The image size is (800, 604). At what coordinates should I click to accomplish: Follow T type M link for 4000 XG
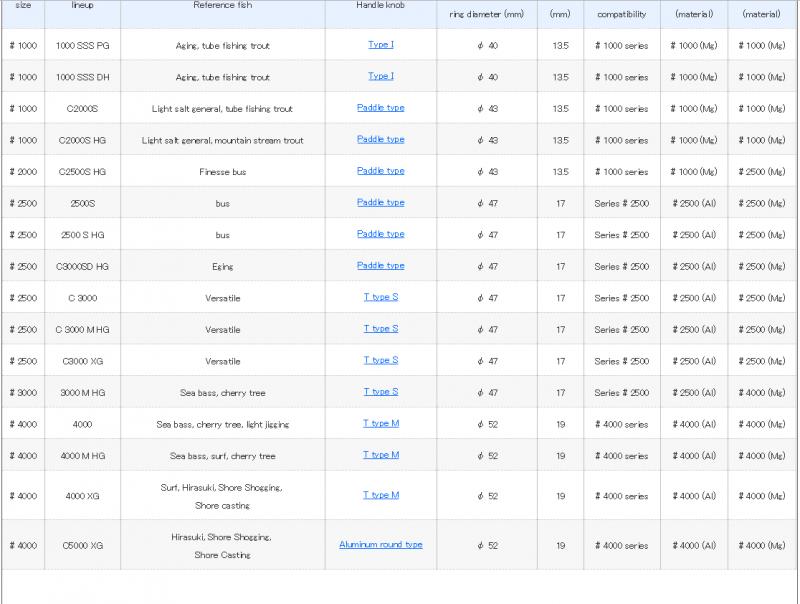[x=380, y=494]
